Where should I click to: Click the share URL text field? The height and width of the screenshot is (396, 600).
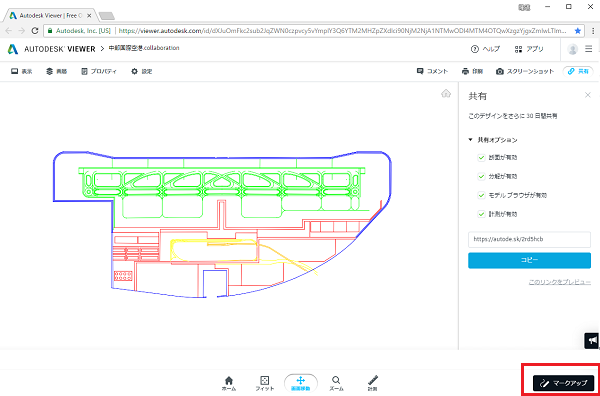pos(529,239)
